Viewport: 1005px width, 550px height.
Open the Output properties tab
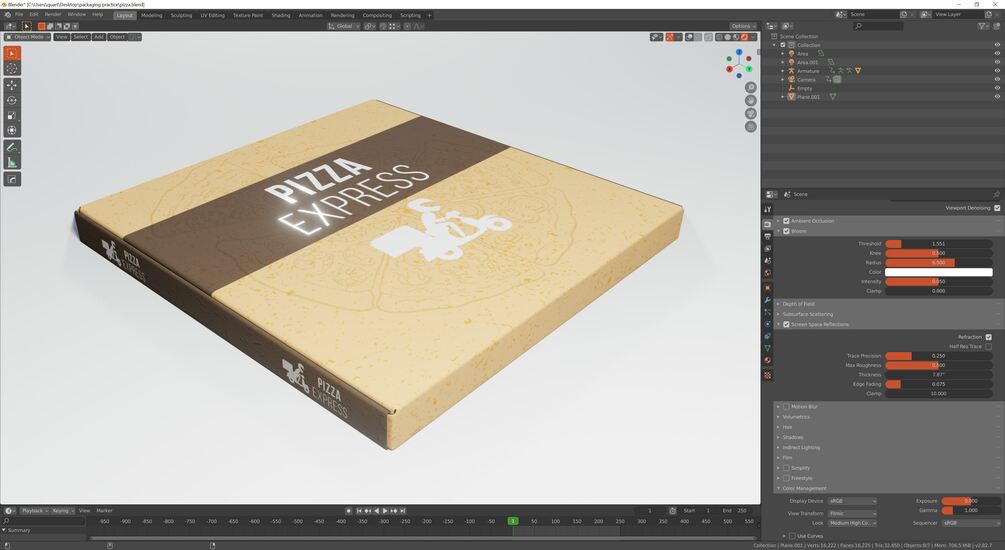pyautogui.click(x=767, y=237)
